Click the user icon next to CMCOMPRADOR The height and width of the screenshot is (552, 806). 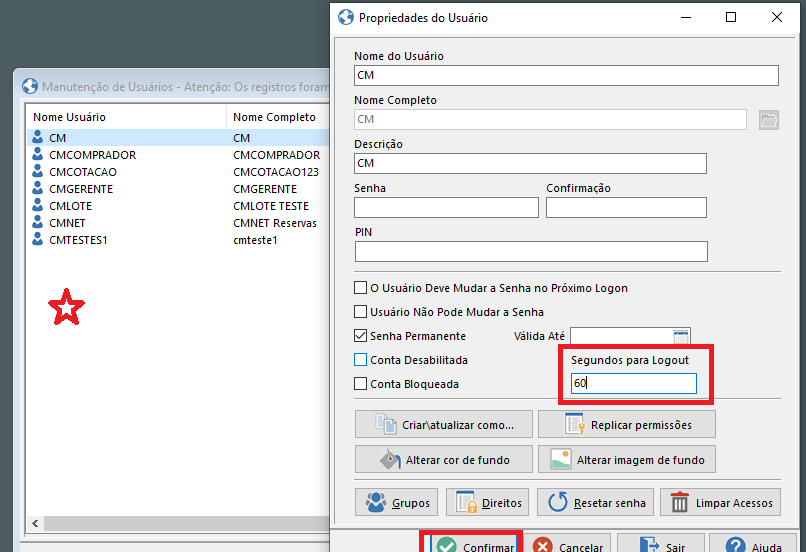point(38,154)
